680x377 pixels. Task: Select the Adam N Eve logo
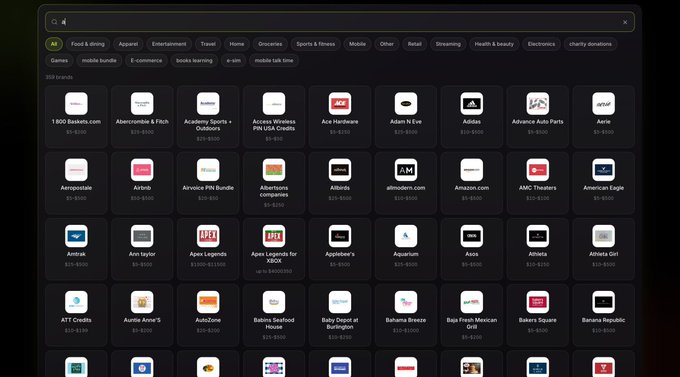405,104
